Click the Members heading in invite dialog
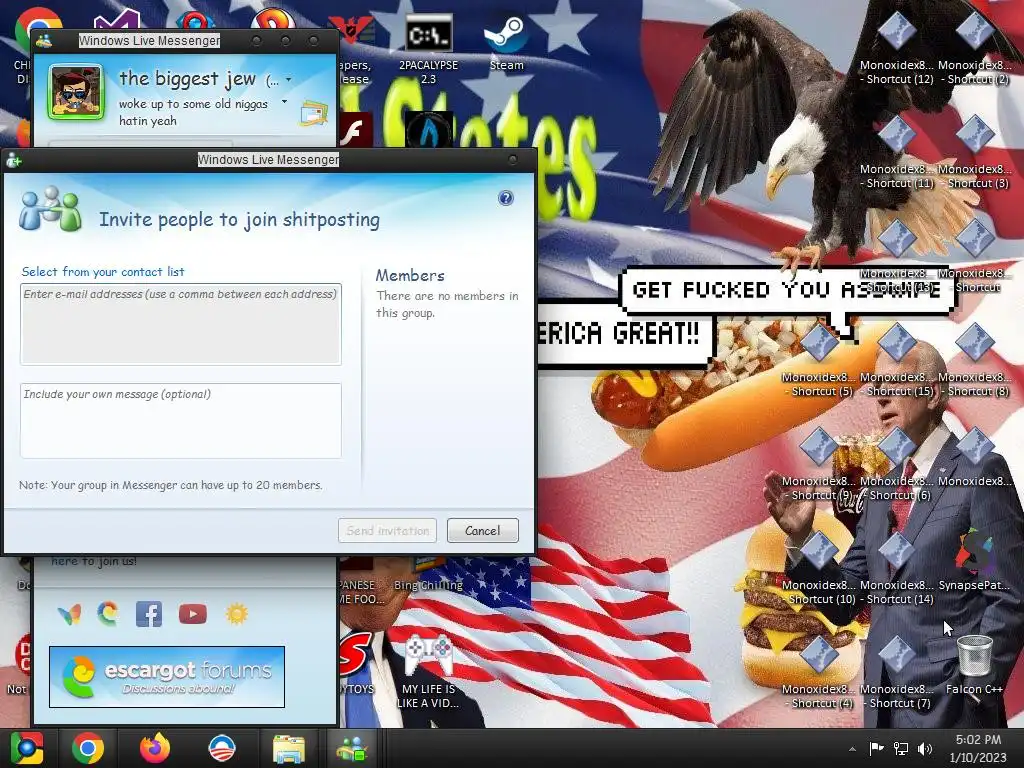This screenshot has height=768, width=1024. pyautogui.click(x=410, y=276)
